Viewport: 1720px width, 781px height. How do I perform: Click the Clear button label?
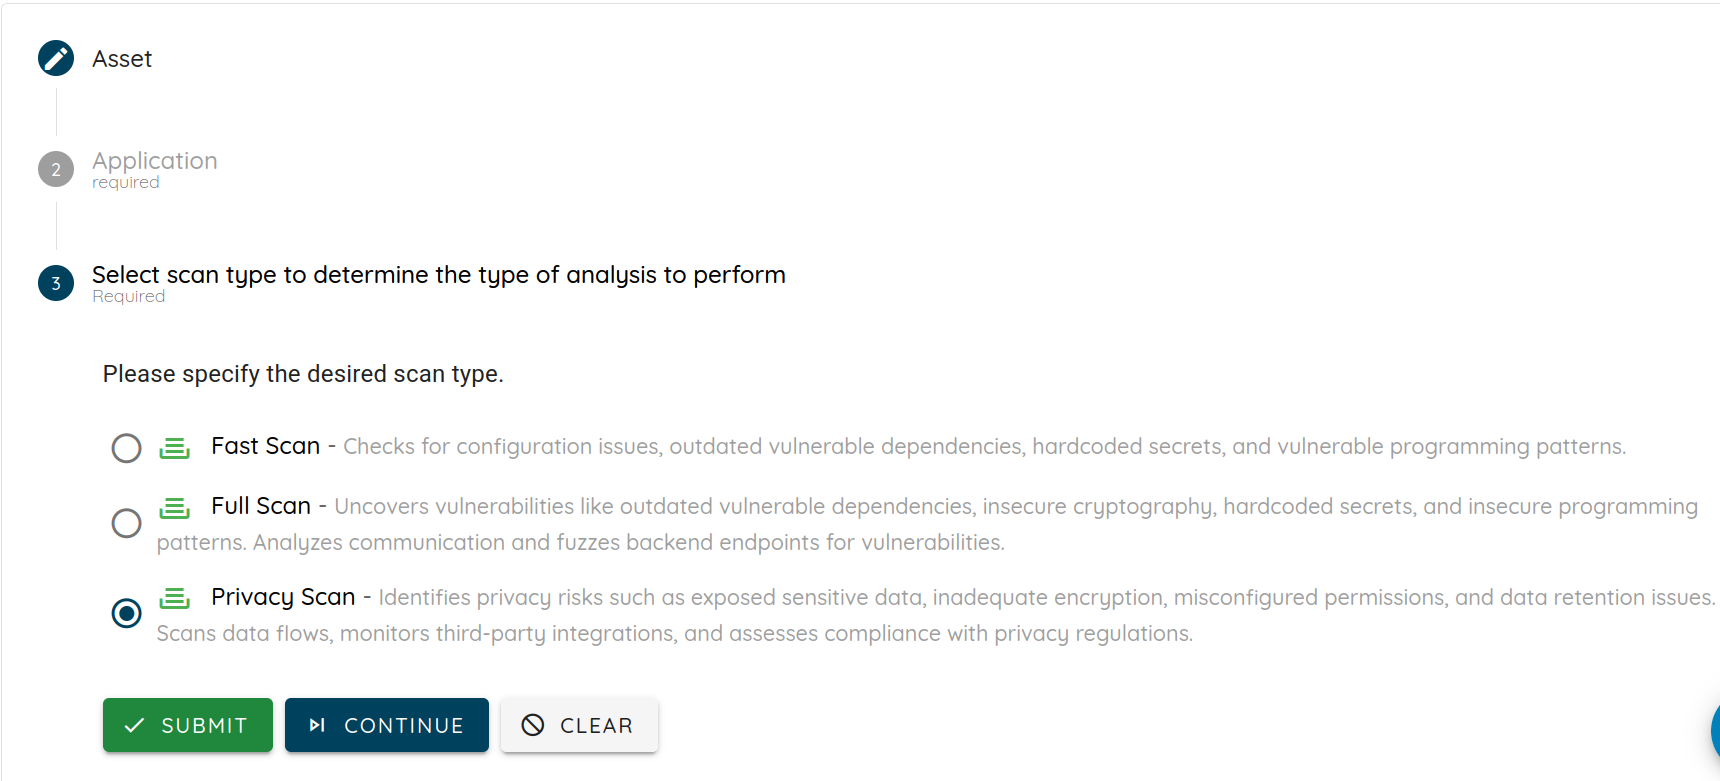596,726
